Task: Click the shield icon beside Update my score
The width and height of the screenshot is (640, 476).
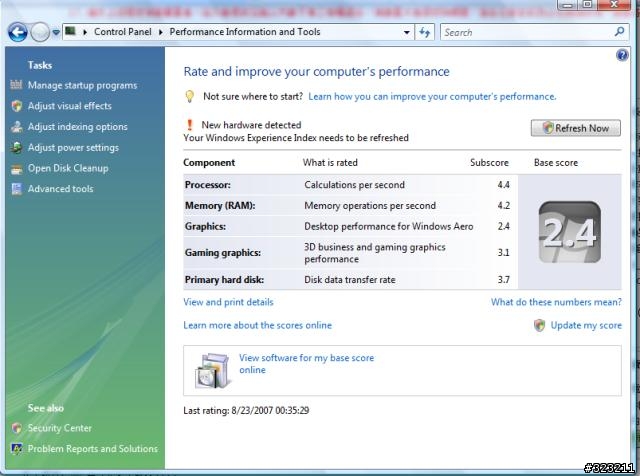Action: [x=539, y=325]
